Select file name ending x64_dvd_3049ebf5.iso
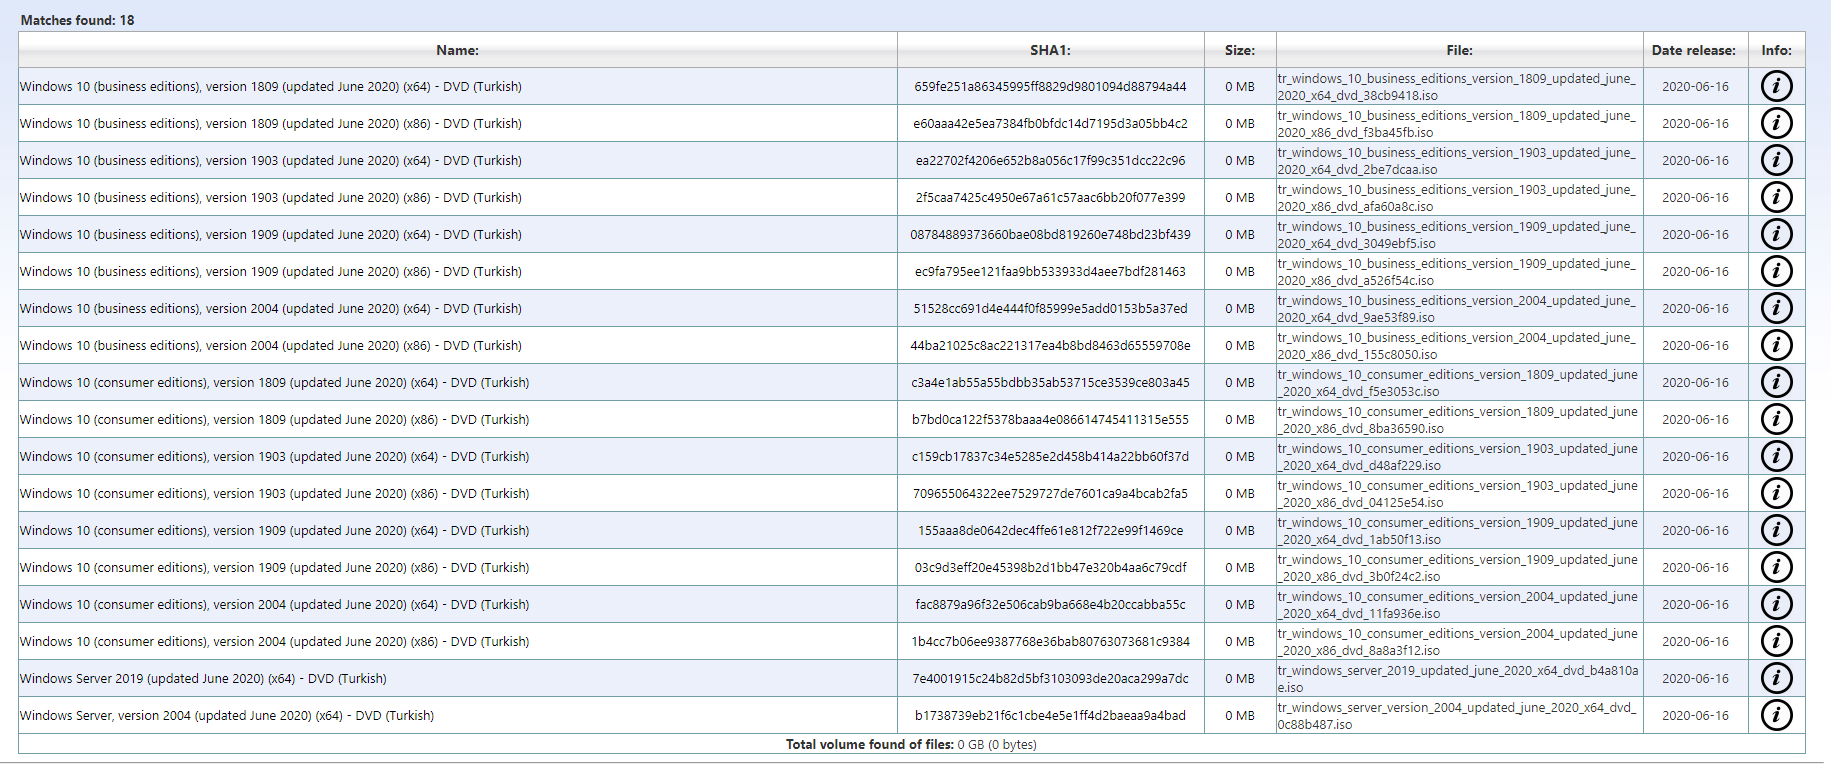The height and width of the screenshot is (769, 1831). pos(1457,235)
